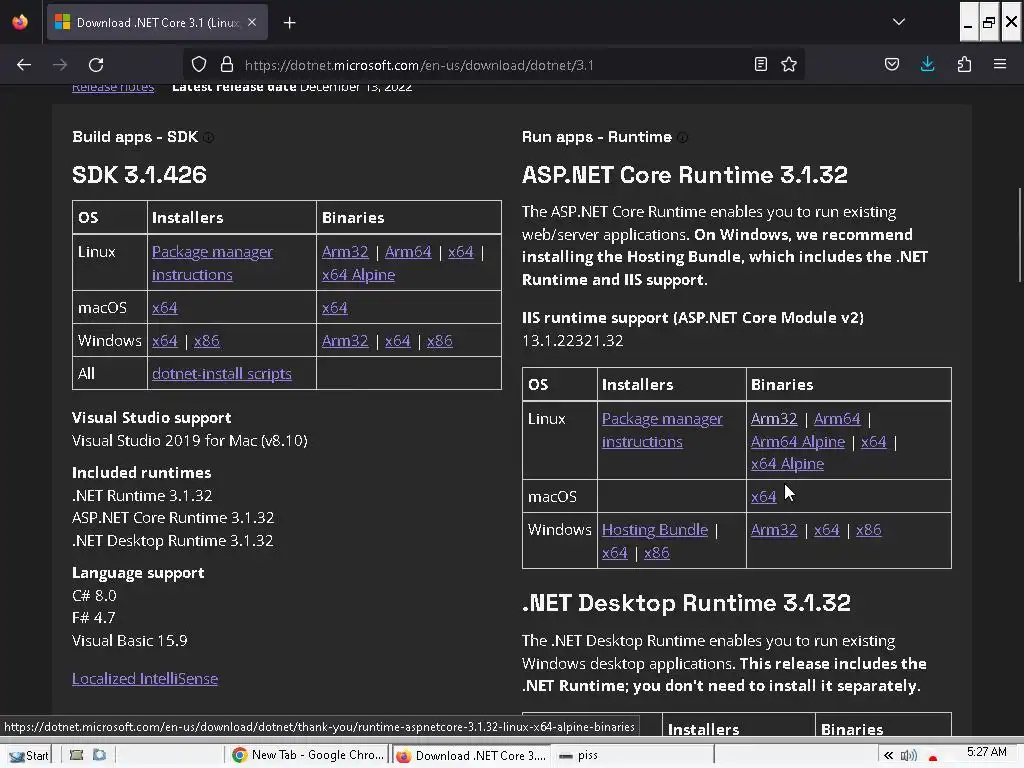Open the Firefox application menu
The width and height of the screenshot is (1024, 768).
click(1000, 64)
